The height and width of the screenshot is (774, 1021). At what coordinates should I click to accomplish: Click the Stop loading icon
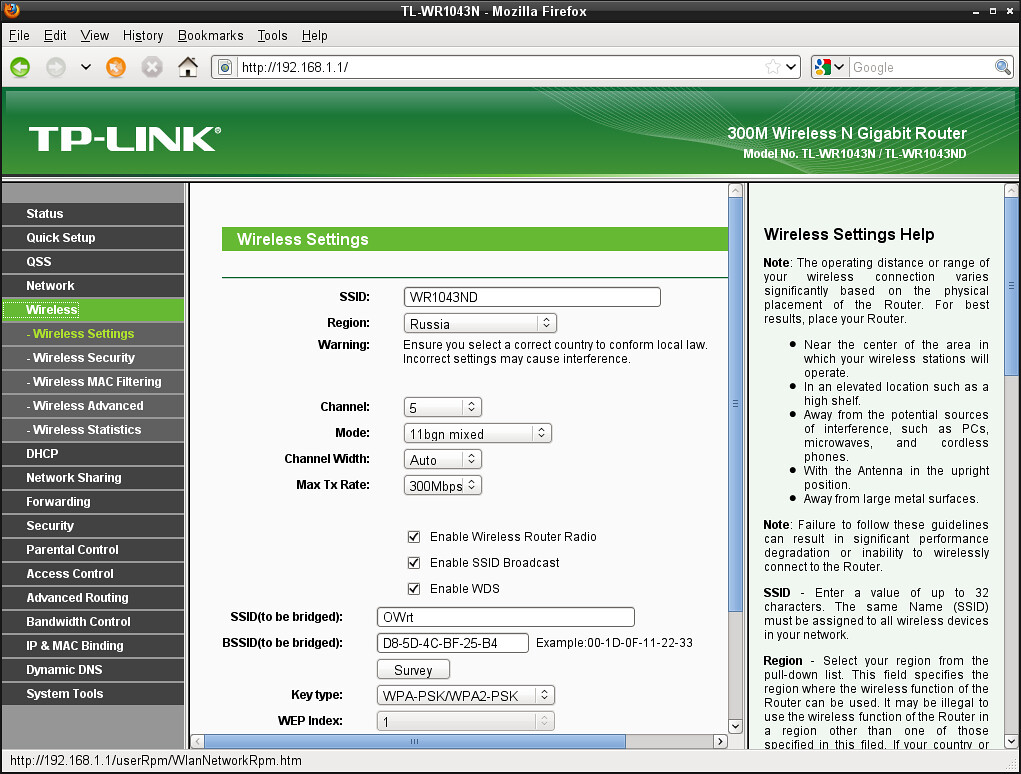tap(151, 67)
